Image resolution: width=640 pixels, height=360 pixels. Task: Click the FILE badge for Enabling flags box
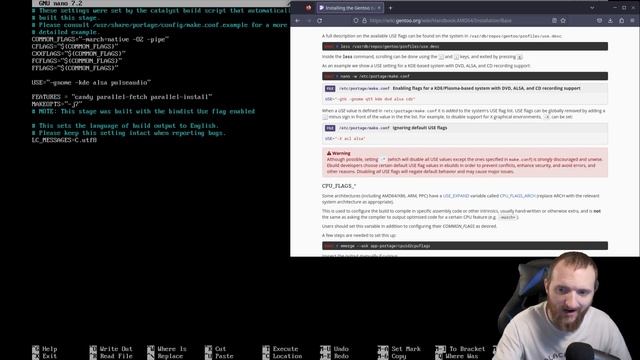point(330,89)
